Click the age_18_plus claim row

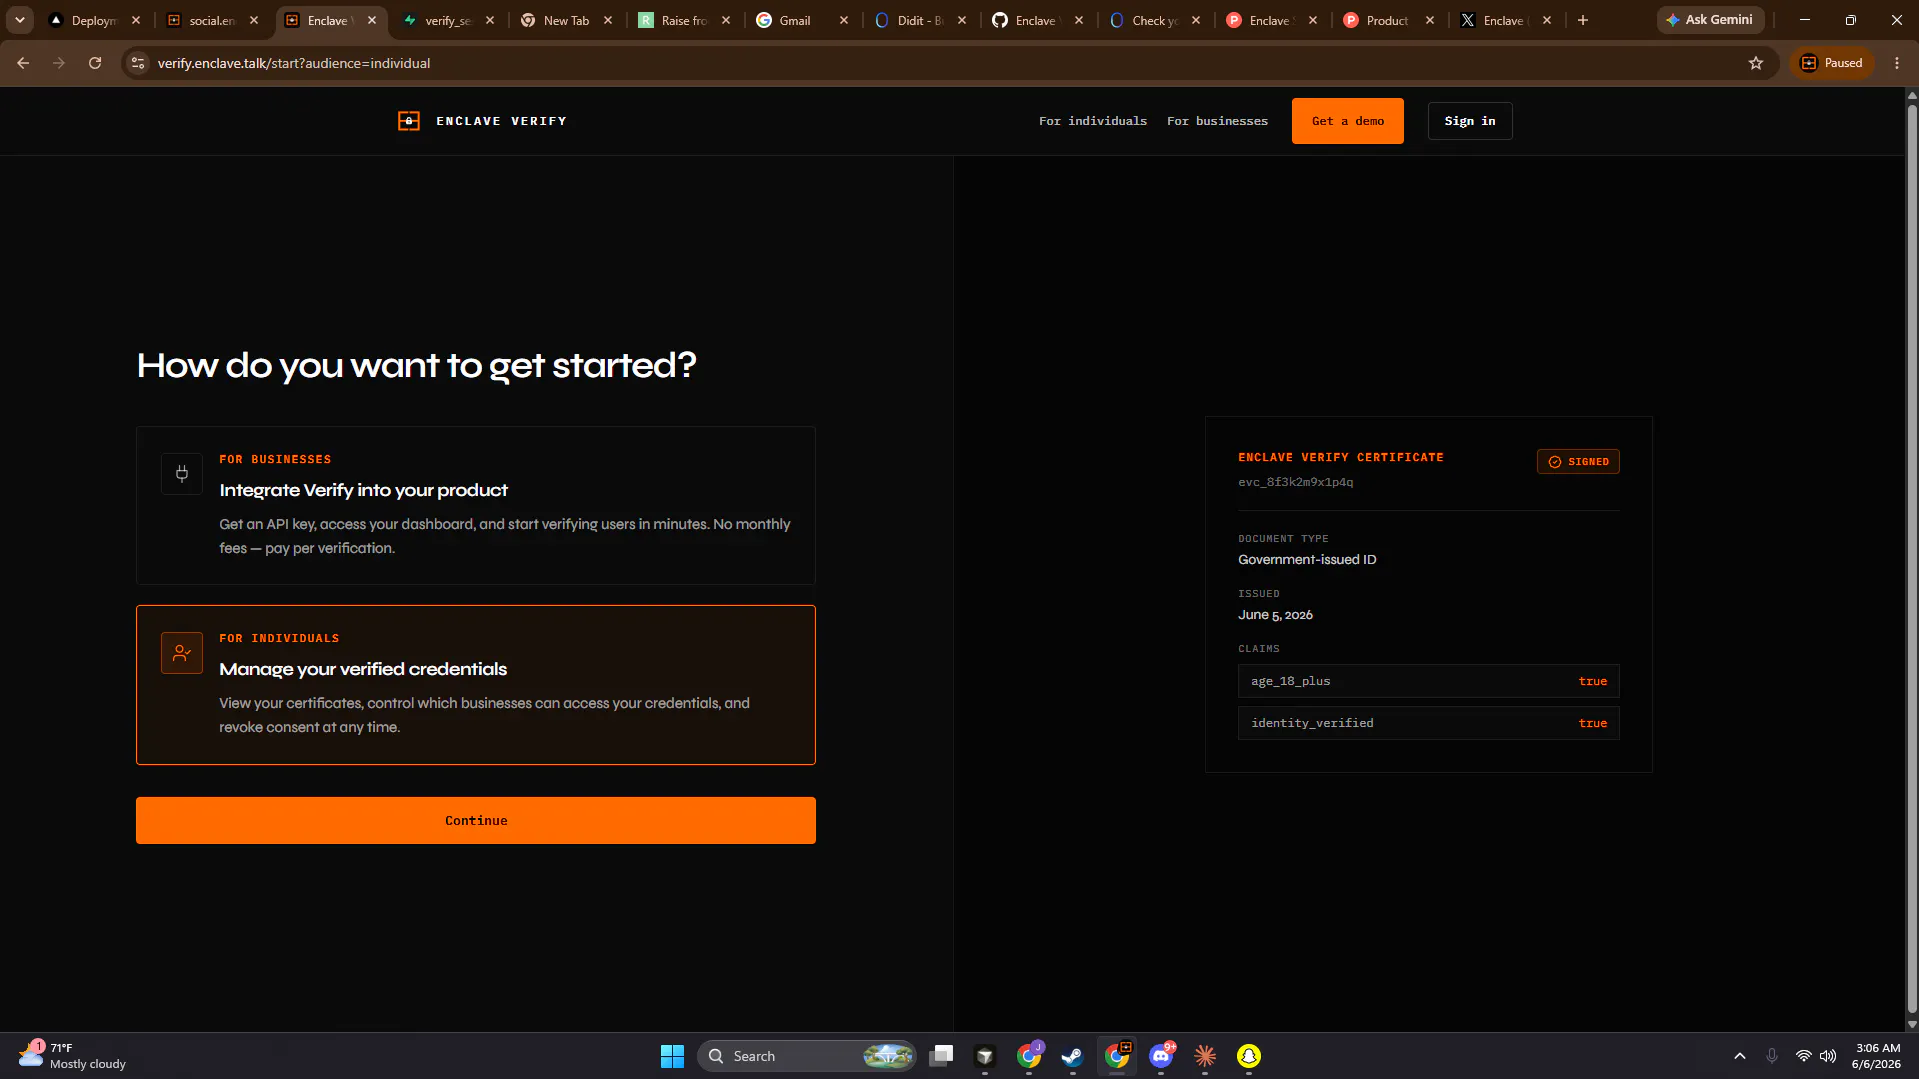tap(1428, 681)
